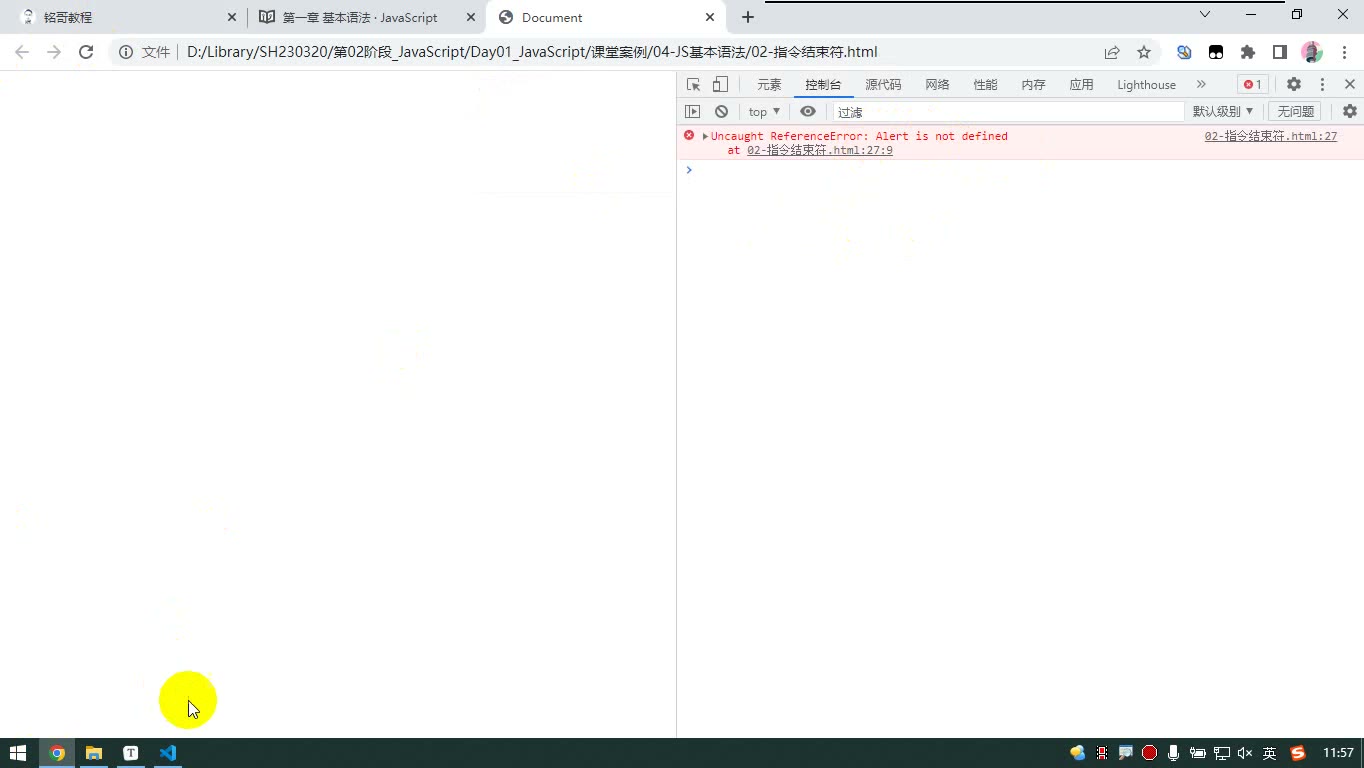Switch to the 网络 panel tab
This screenshot has width=1364, height=768.
(x=937, y=85)
